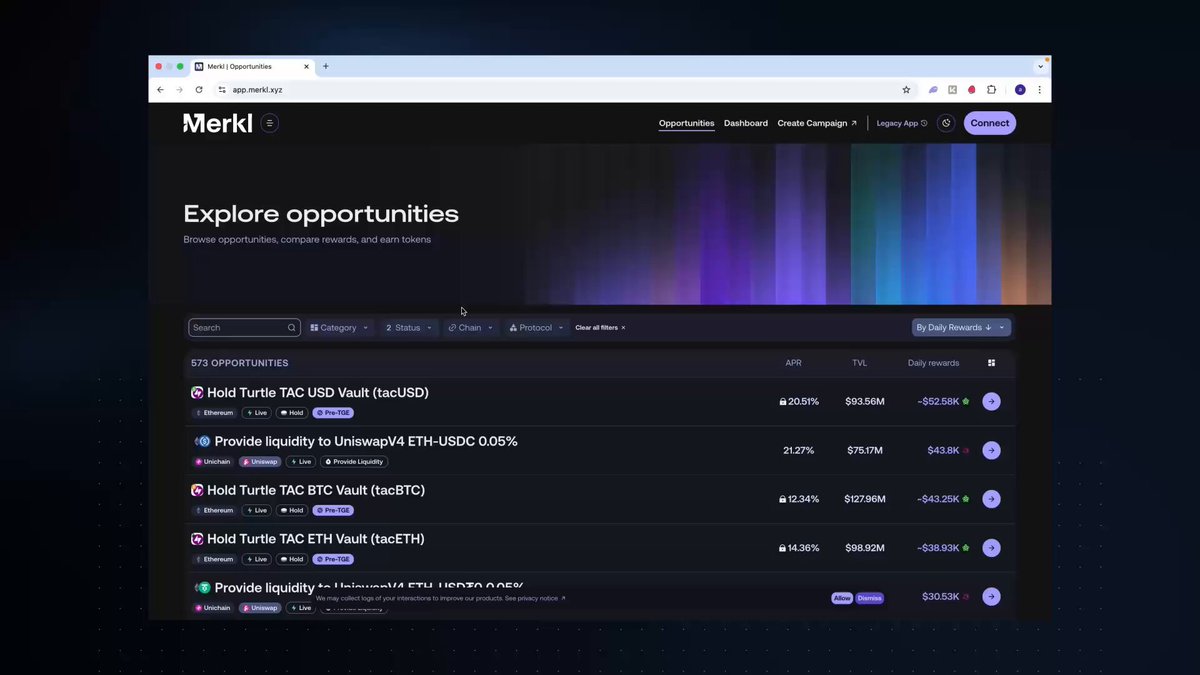The image size is (1200, 675).
Task: Click the tacETH vault token icon
Action: tap(197, 539)
